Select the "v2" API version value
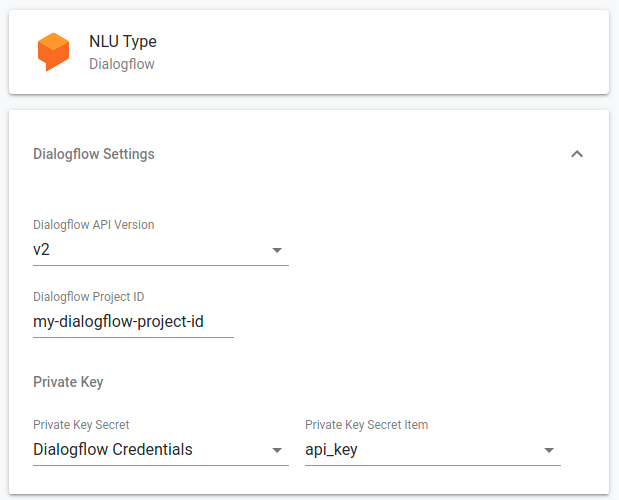Image resolution: width=619 pixels, height=500 pixels. [x=42, y=250]
